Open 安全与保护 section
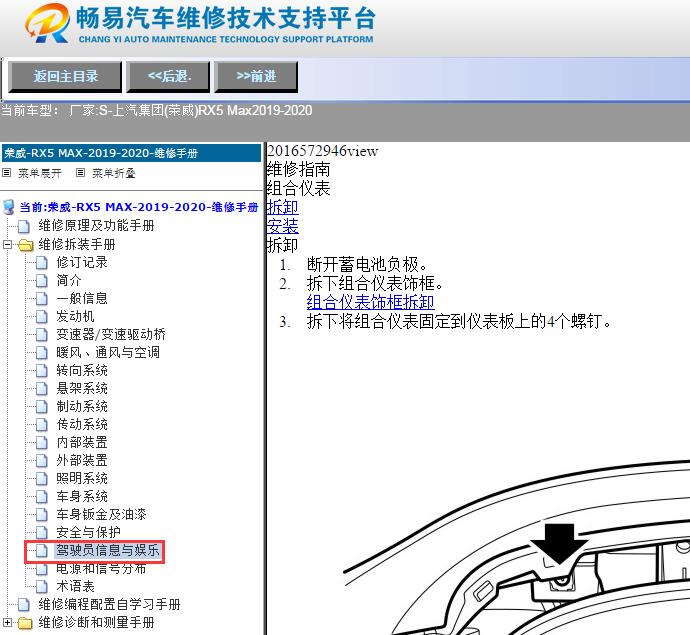 coord(88,532)
